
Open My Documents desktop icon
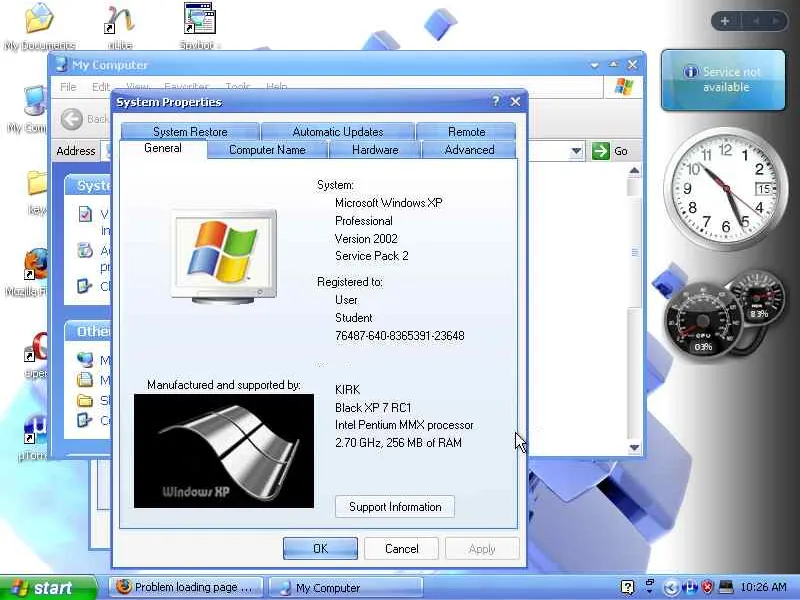point(39,26)
